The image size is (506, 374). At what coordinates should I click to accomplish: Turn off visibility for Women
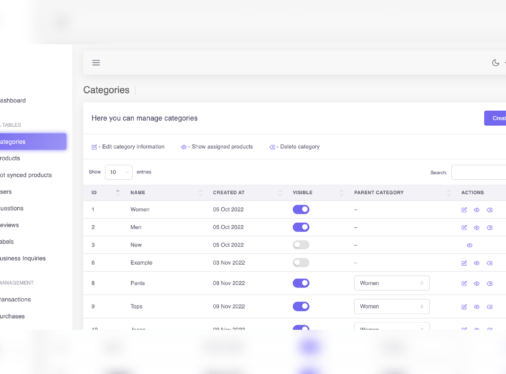coord(301,209)
